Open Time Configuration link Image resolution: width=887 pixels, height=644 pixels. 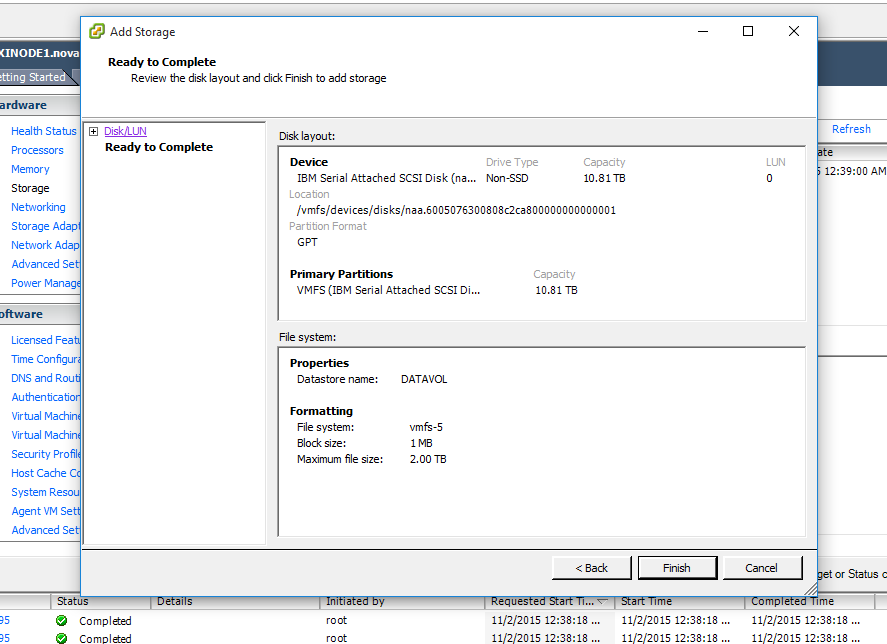[x=45, y=359]
